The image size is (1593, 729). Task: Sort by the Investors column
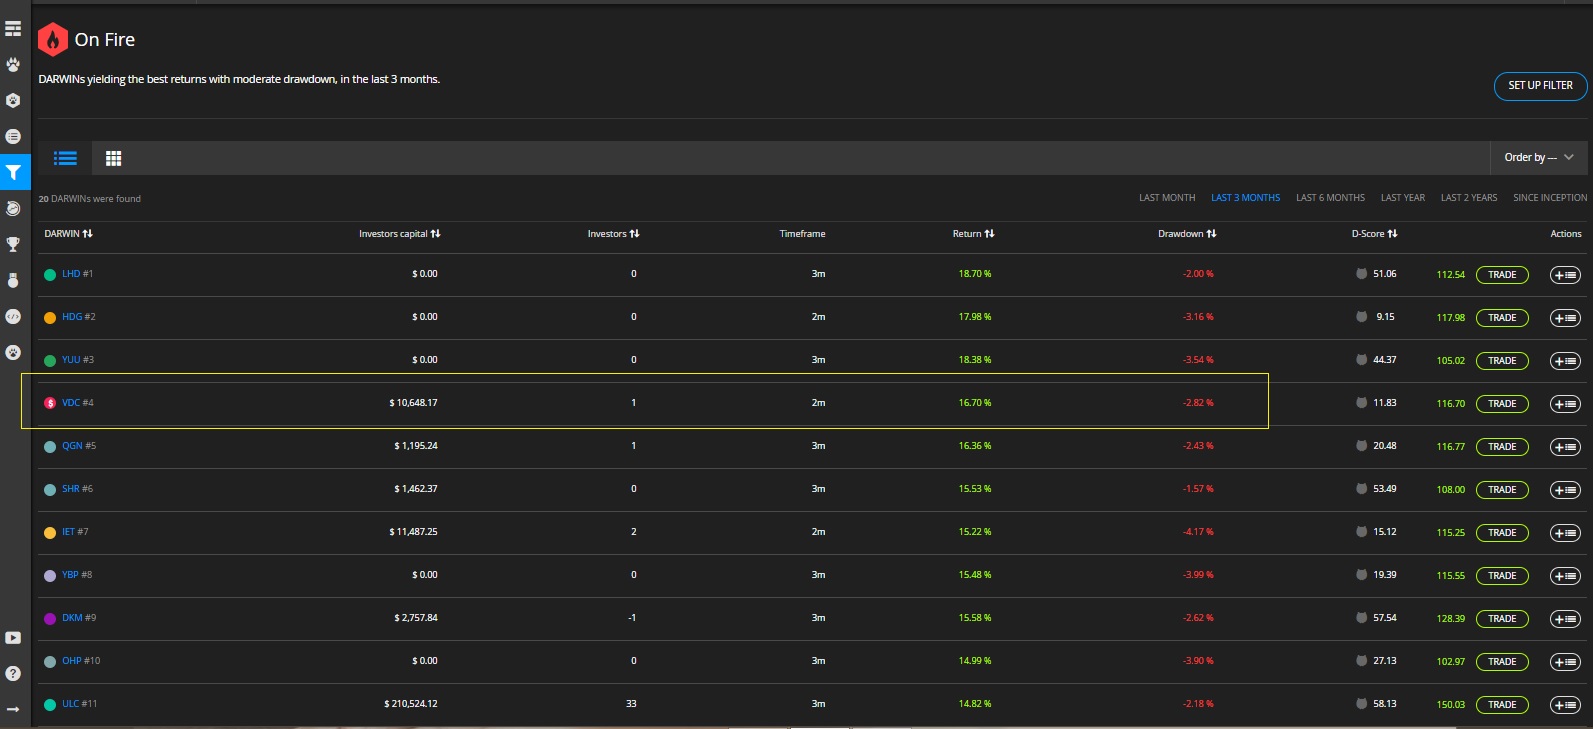[x=613, y=234]
